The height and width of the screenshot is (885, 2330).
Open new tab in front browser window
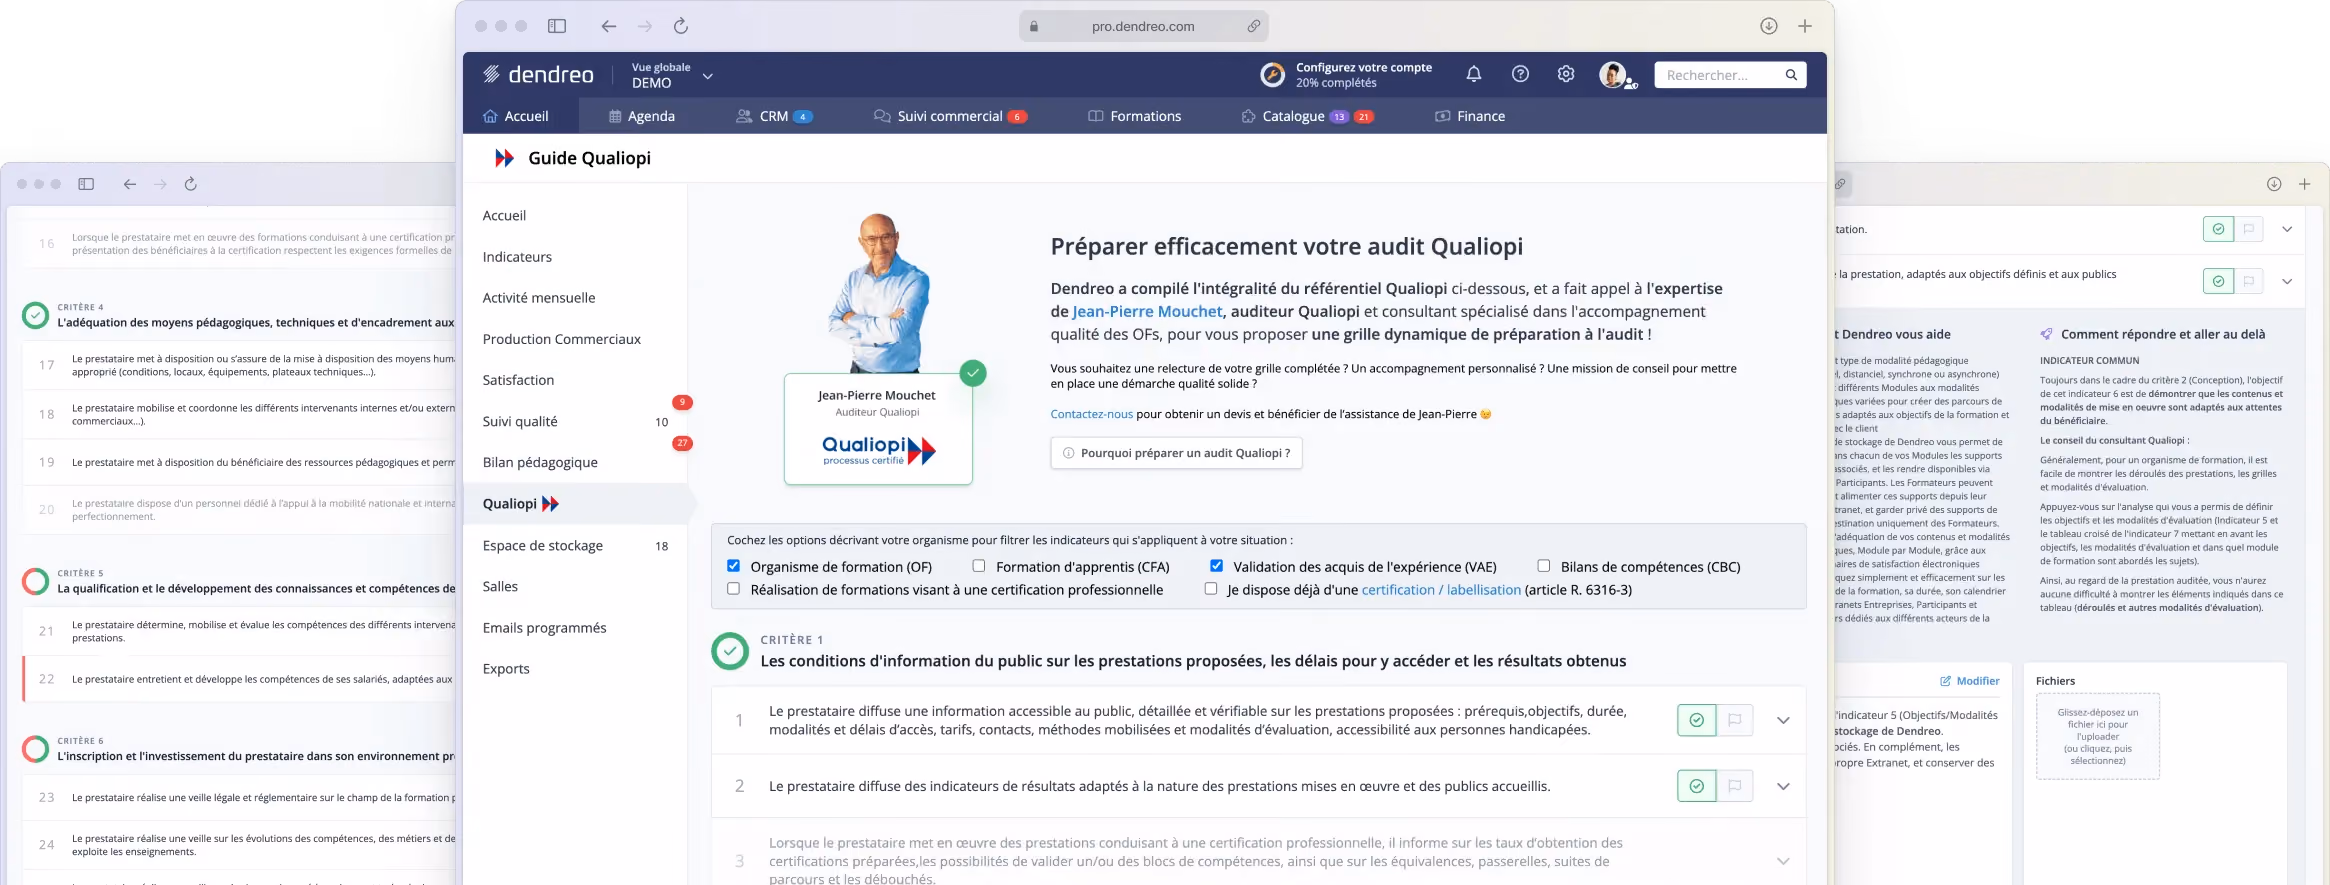coord(1805,26)
